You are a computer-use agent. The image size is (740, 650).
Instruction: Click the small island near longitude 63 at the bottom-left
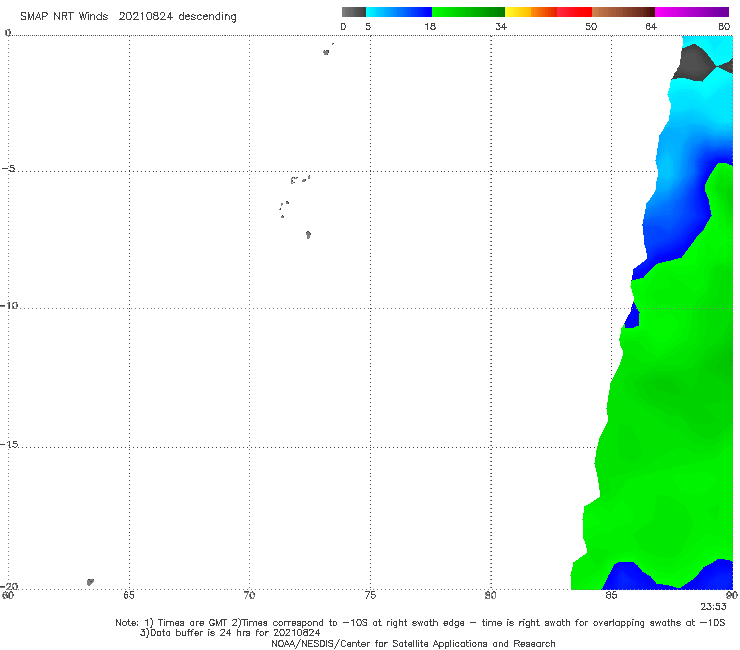pos(90,582)
